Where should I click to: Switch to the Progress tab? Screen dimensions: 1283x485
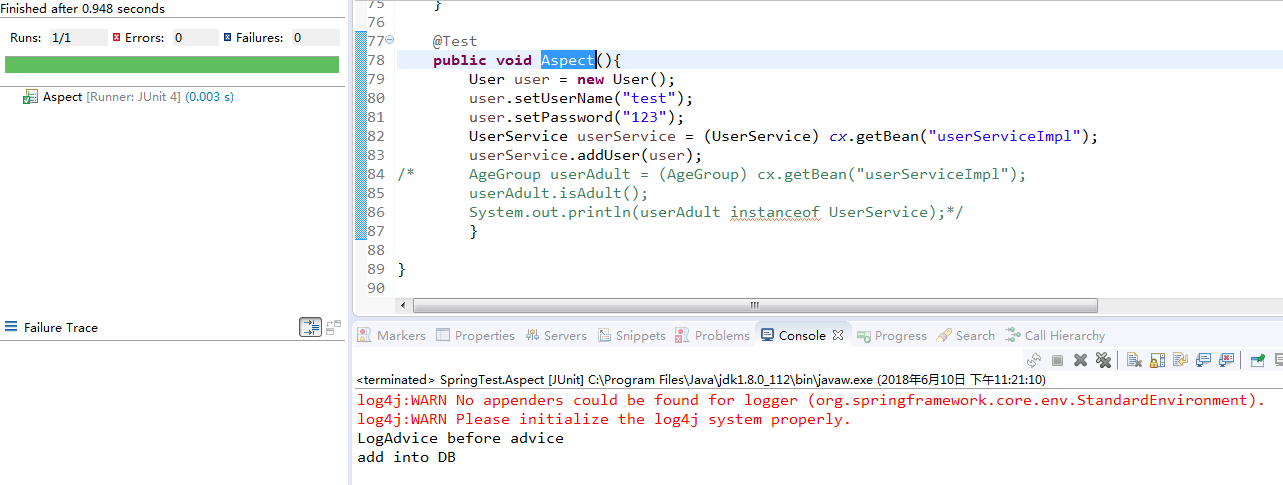[891, 336]
